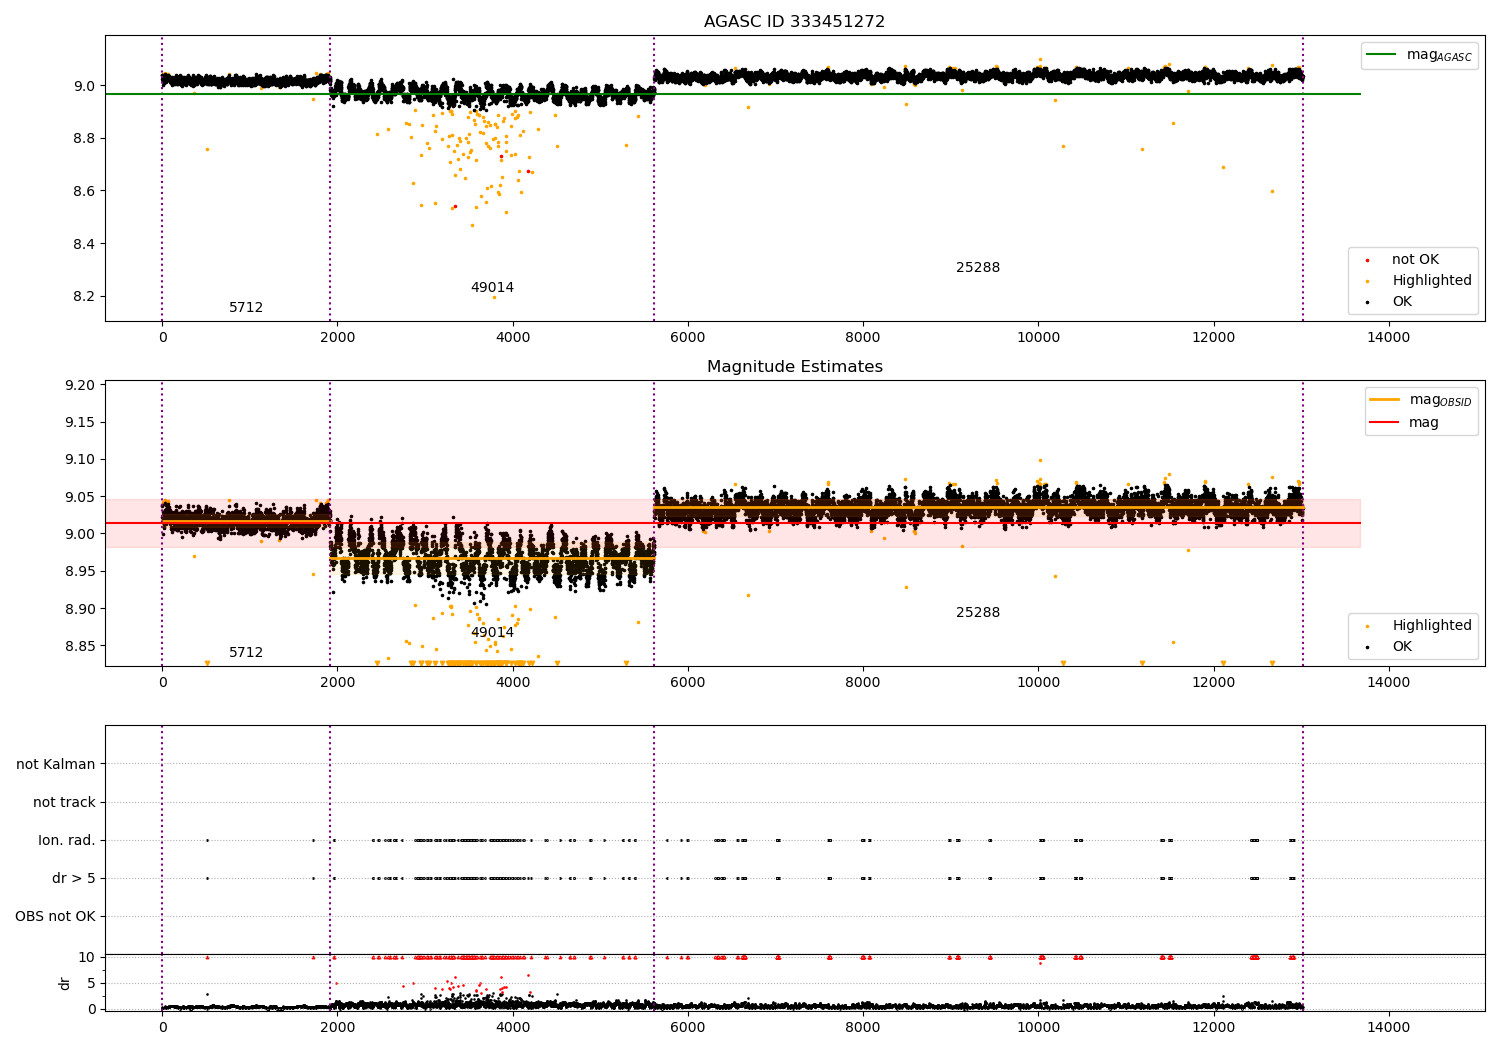
Task: Click the 9.00 tick label on middle plot
Action: (80, 535)
